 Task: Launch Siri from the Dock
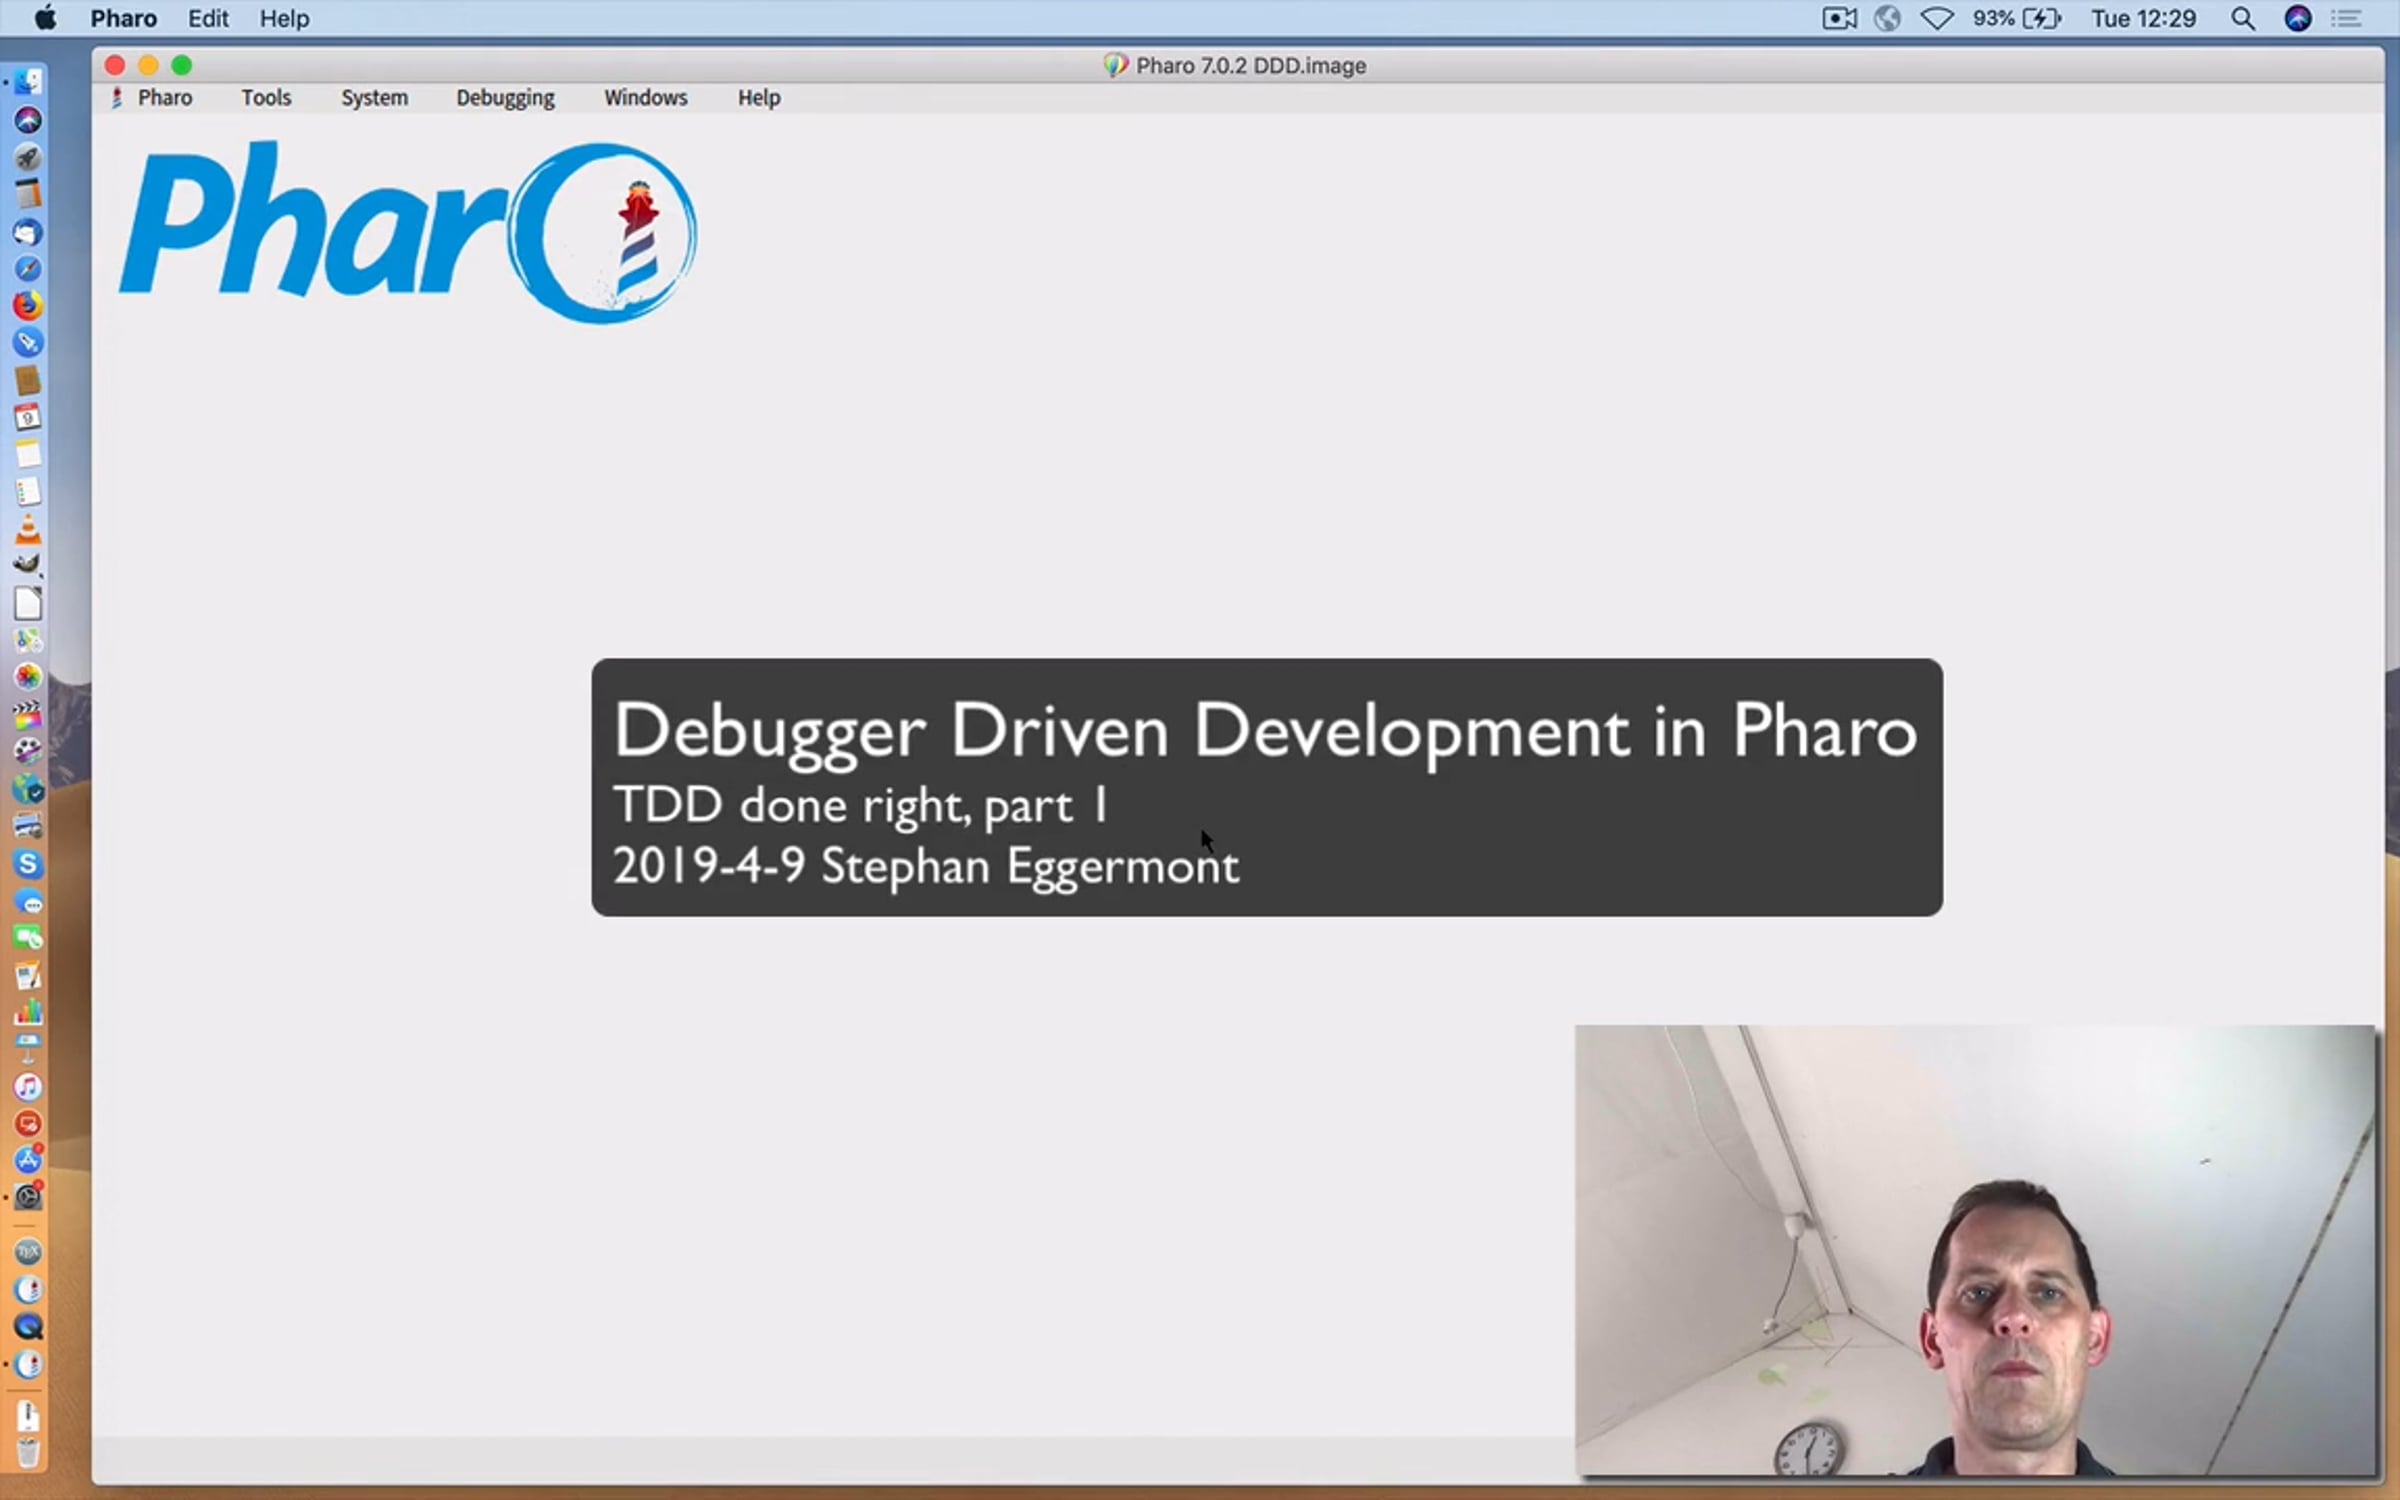click(28, 120)
